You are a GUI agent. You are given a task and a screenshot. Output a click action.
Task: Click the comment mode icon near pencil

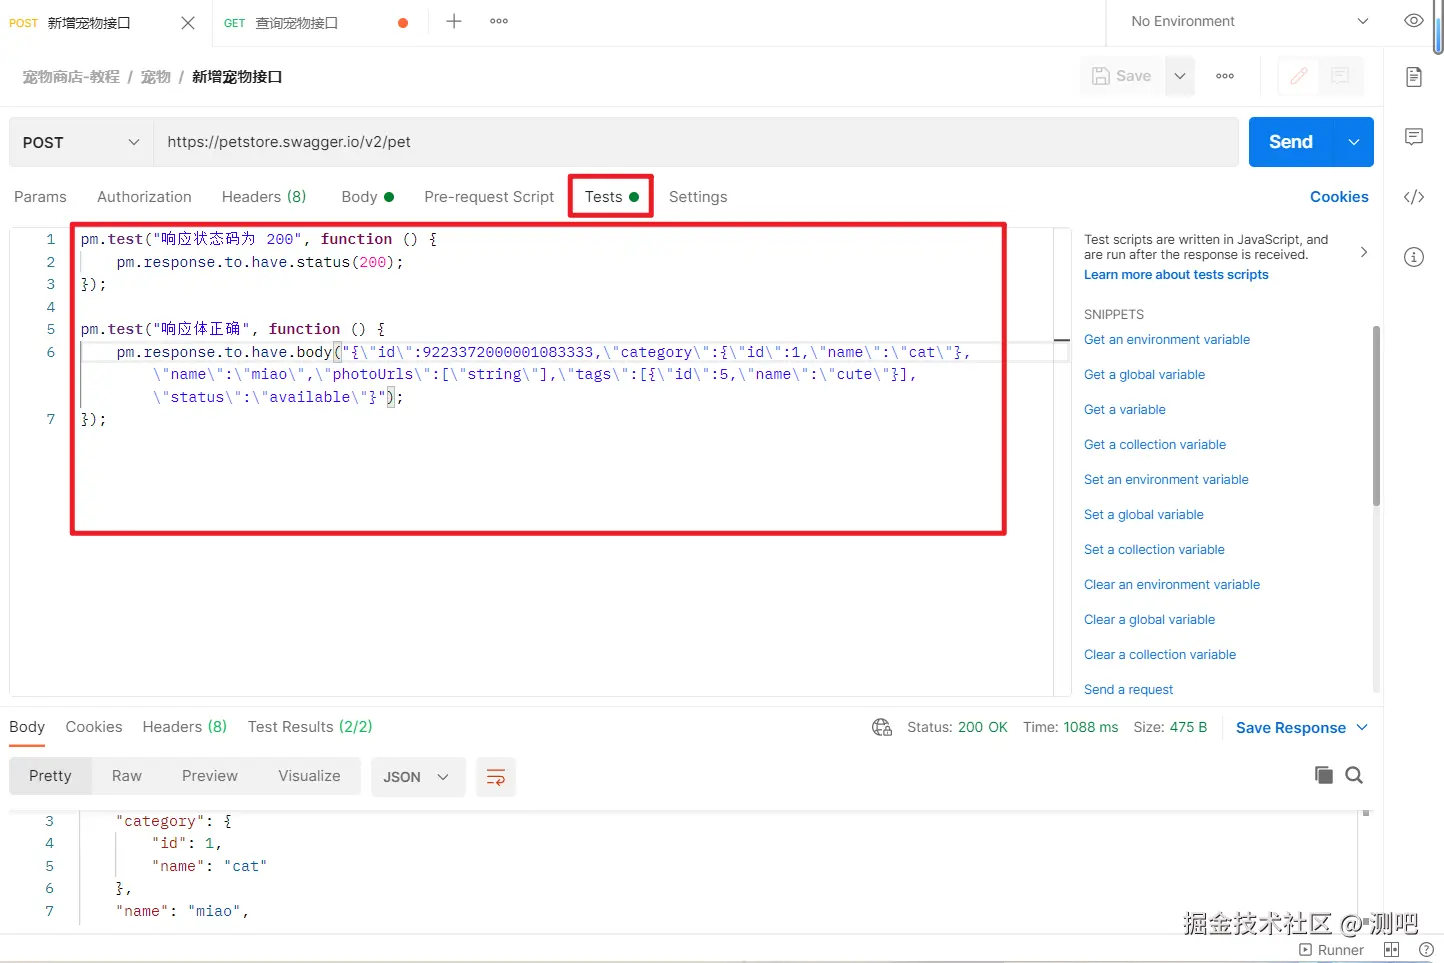[x=1340, y=76]
